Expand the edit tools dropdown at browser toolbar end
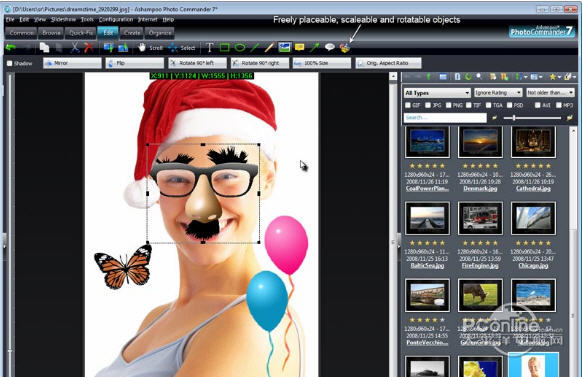Image resolution: width=583 pixels, height=377 pixels. (x=574, y=77)
